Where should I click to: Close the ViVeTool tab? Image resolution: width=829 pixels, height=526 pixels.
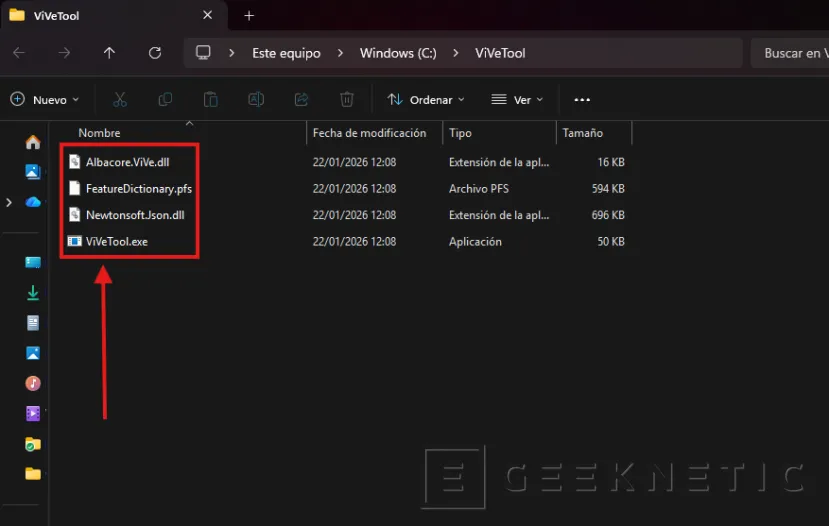pyautogui.click(x=208, y=15)
